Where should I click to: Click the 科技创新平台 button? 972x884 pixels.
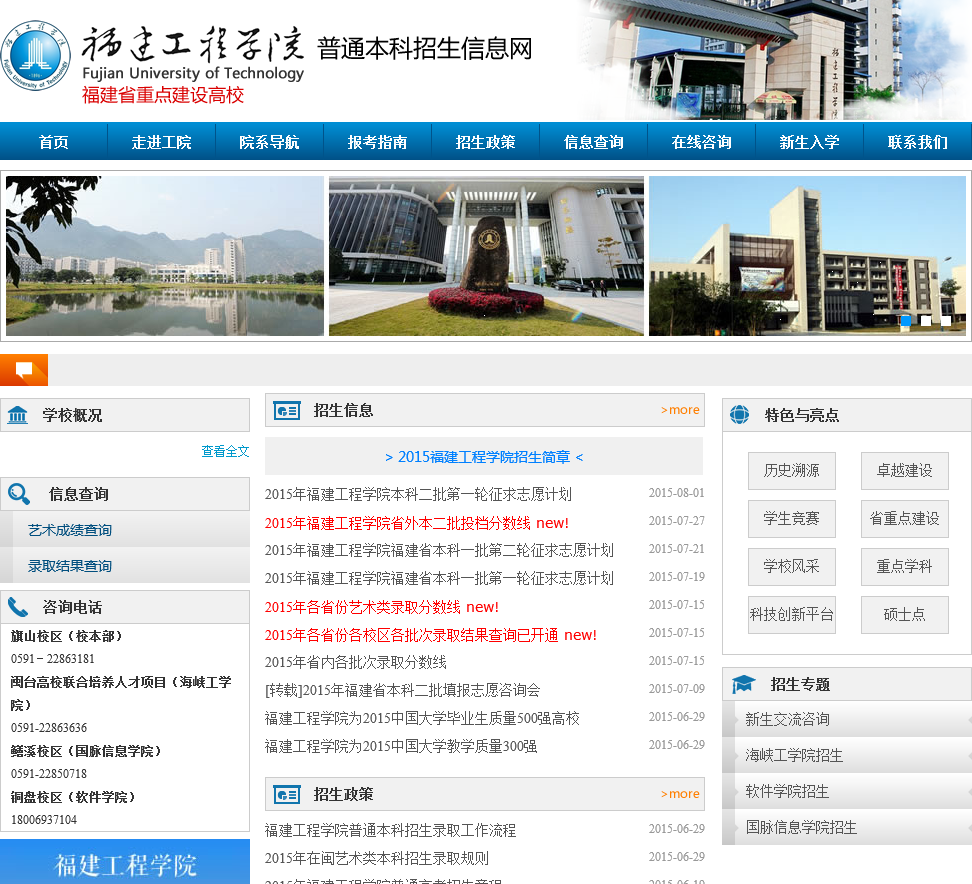click(x=792, y=614)
